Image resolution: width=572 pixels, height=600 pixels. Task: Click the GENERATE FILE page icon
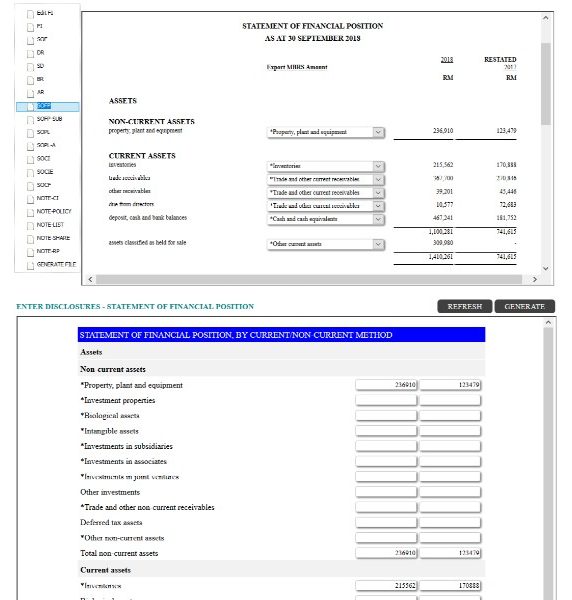[x=30, y=266]
